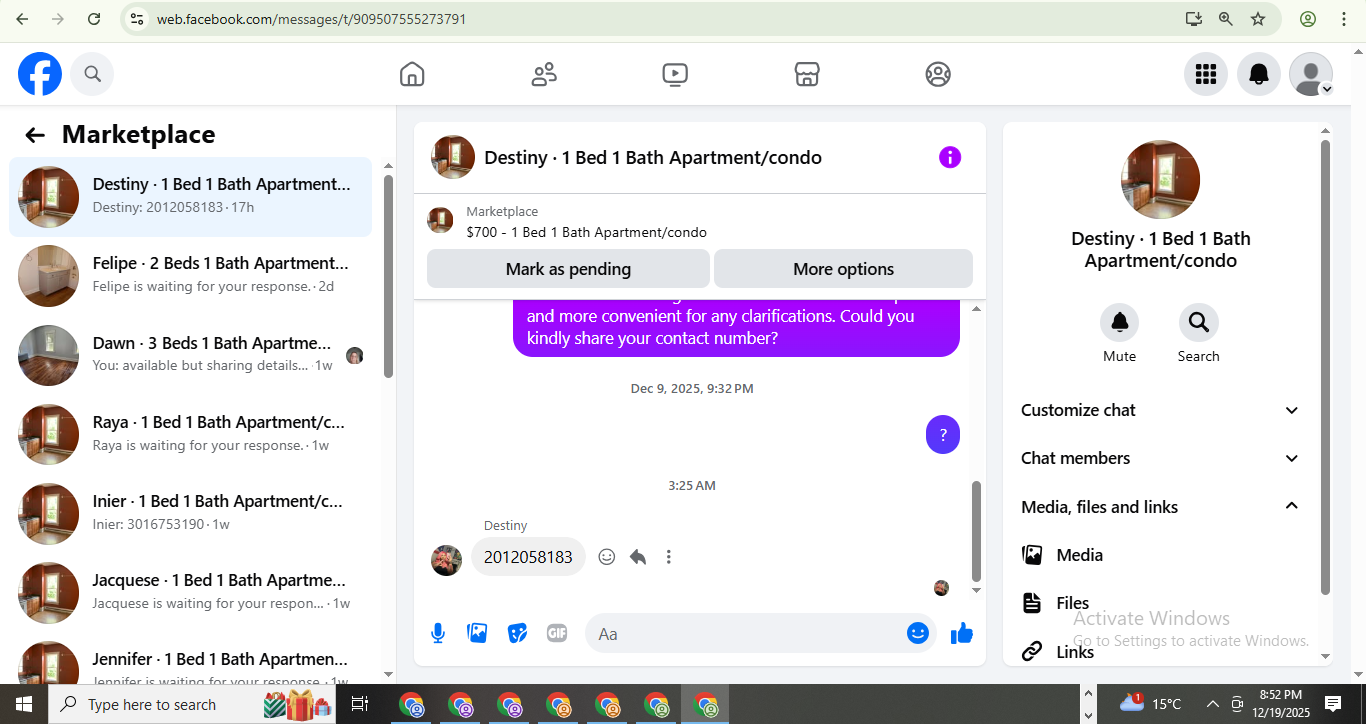The image size is (1366, 724).
Task: Open Jacquese conversation in list
Action: [190, 592]
